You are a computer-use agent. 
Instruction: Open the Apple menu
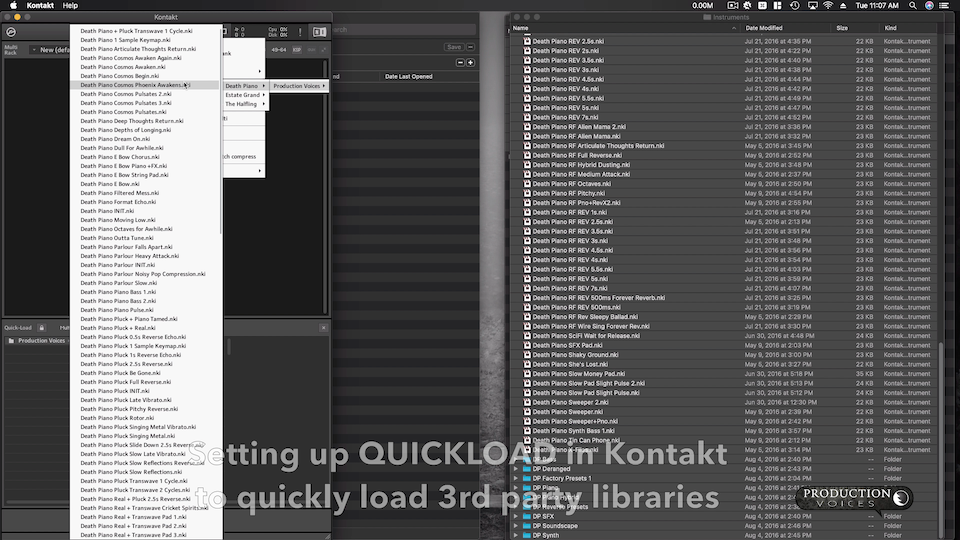click(x=13, y=6)
